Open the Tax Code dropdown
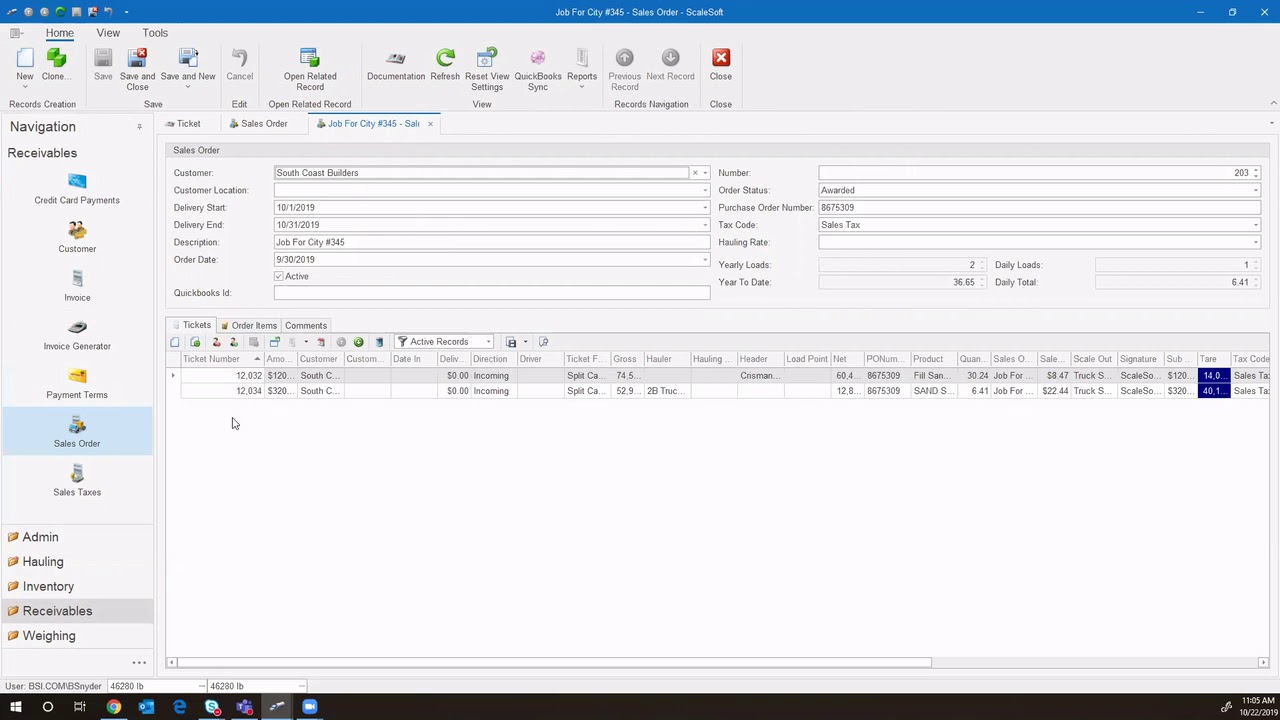Viewport: 1280px width, 720px height. (x=1255, y=225)
